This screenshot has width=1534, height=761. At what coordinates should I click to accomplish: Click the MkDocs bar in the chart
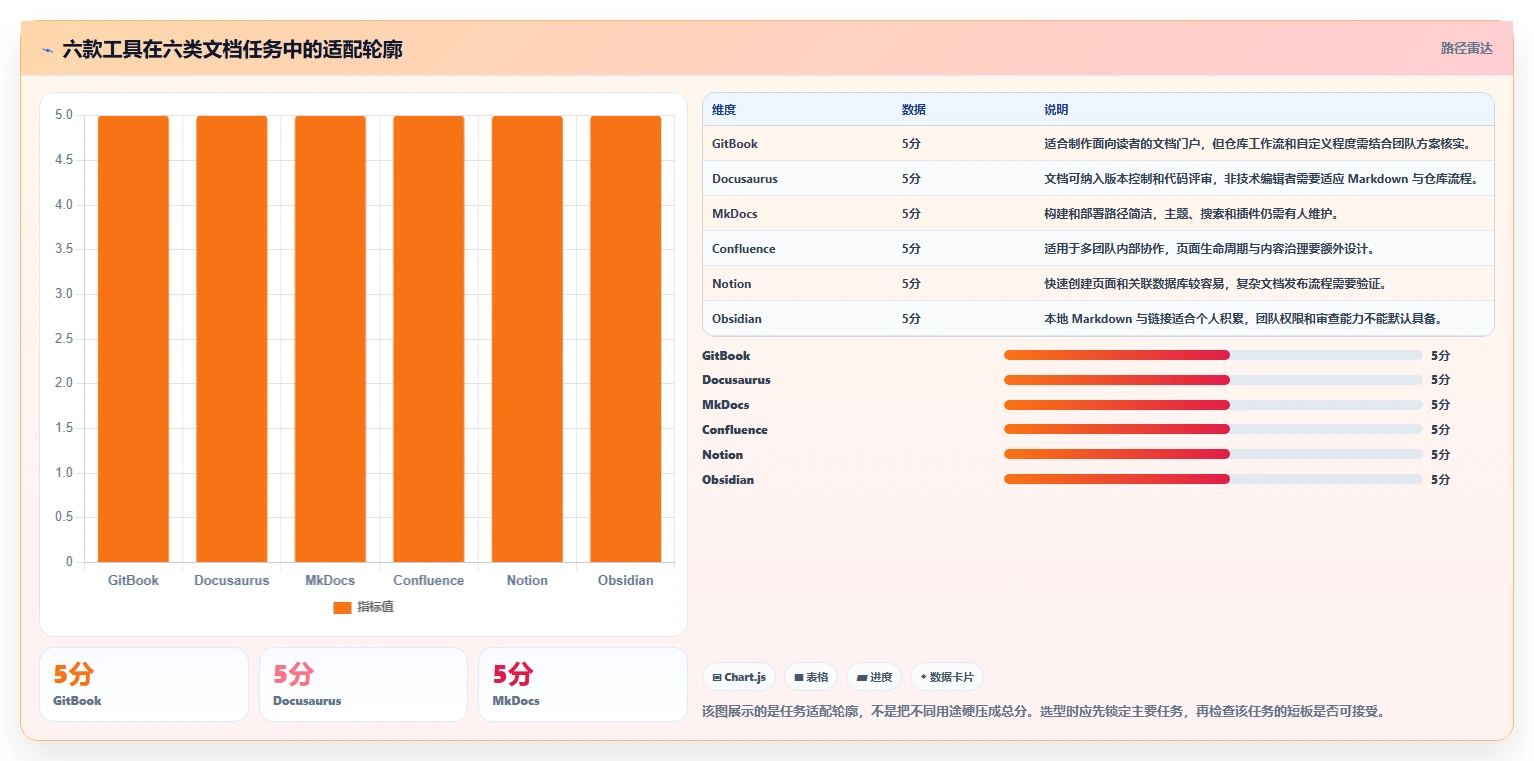330,339
